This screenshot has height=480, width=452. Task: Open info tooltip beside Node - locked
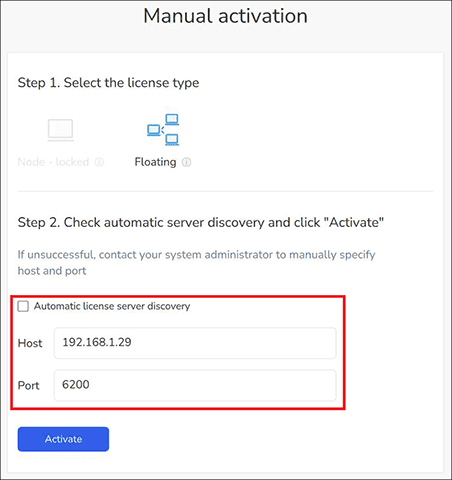[x=99, y=162]
